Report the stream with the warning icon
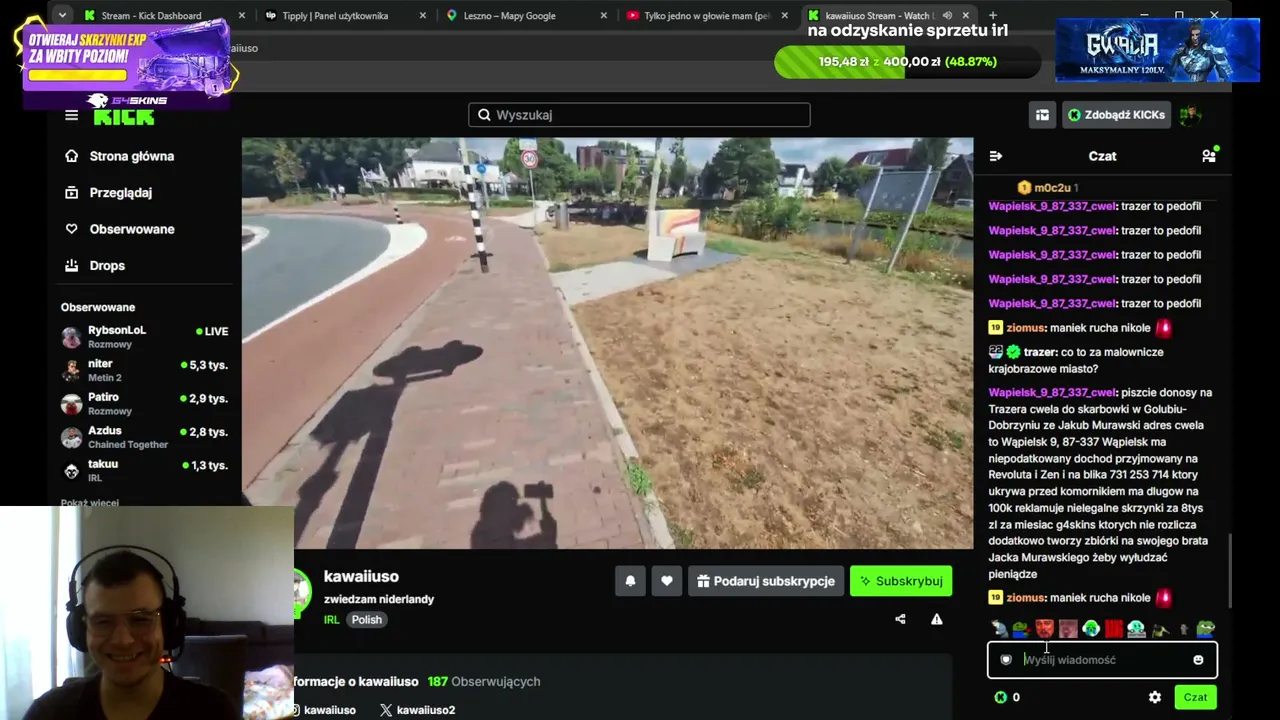 coord(937,619)
